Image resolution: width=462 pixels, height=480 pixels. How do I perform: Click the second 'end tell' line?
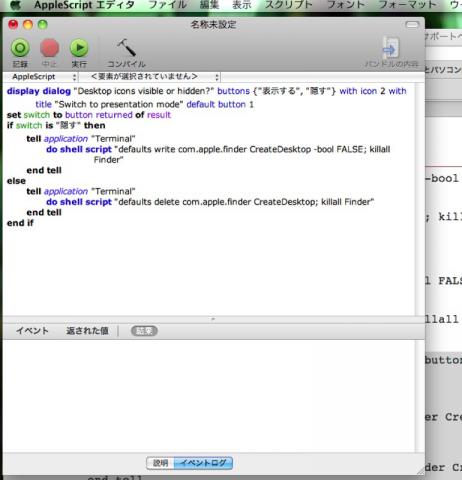tap(44, 213)
